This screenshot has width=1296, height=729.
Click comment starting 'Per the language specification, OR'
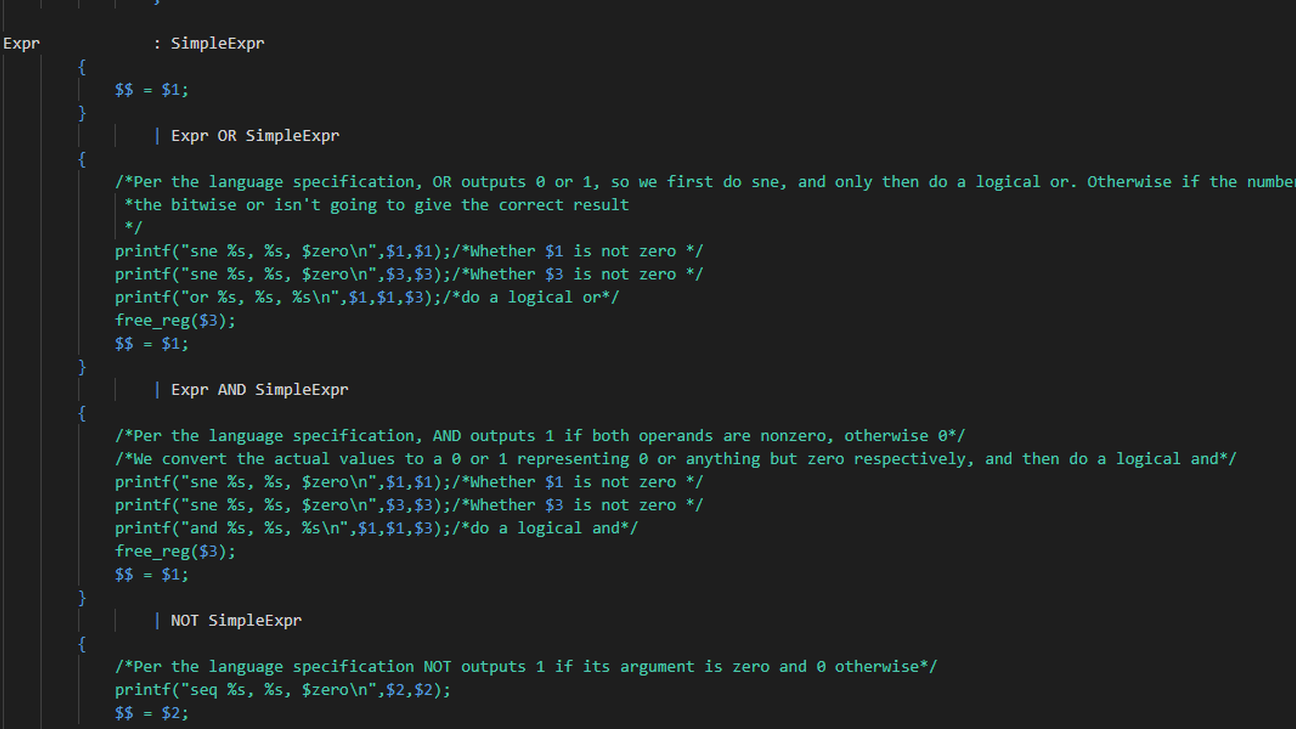tap(705, 182)
